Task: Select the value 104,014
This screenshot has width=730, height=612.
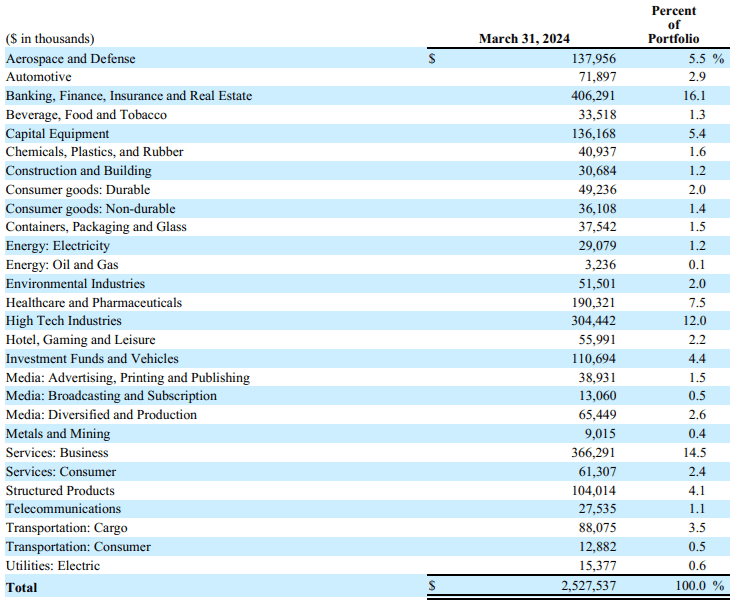Action: (x=594, y=491)
